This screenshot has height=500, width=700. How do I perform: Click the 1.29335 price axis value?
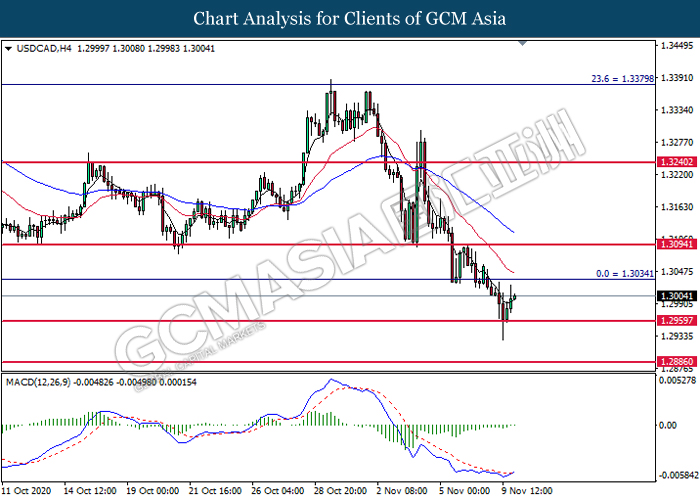[x=677, y=336]
